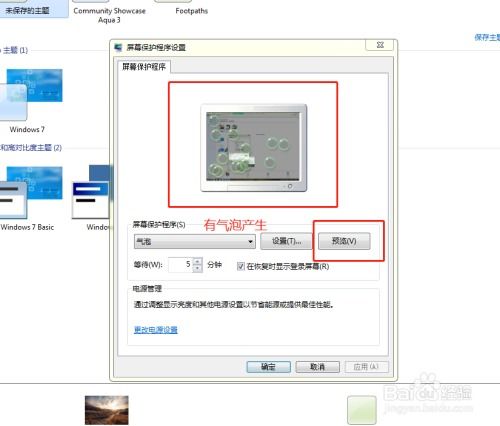Image resolution: width=500 pixels, height=426 pixels.
Task: Toggle the show logon screen on resume checkbox
Action: (241, 266)
